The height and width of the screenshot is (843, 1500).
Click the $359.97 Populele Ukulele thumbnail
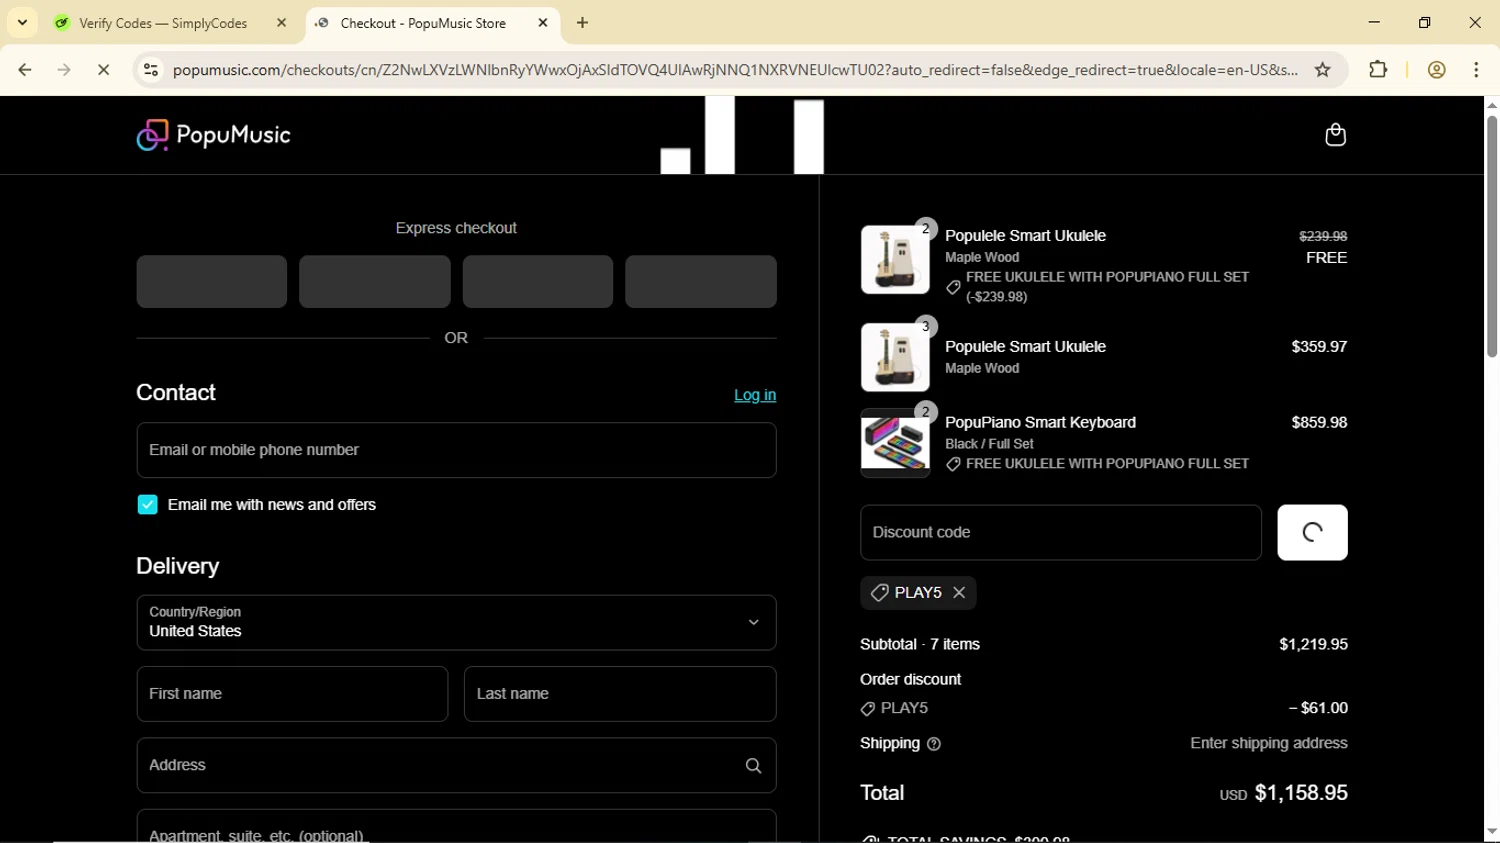click(895, 357)
